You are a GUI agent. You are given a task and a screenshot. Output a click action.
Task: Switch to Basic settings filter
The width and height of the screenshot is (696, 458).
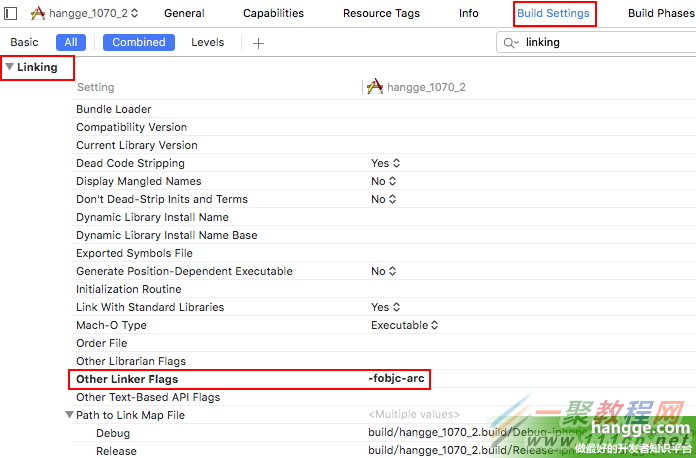pyautogui.click(x=25, y=43)
